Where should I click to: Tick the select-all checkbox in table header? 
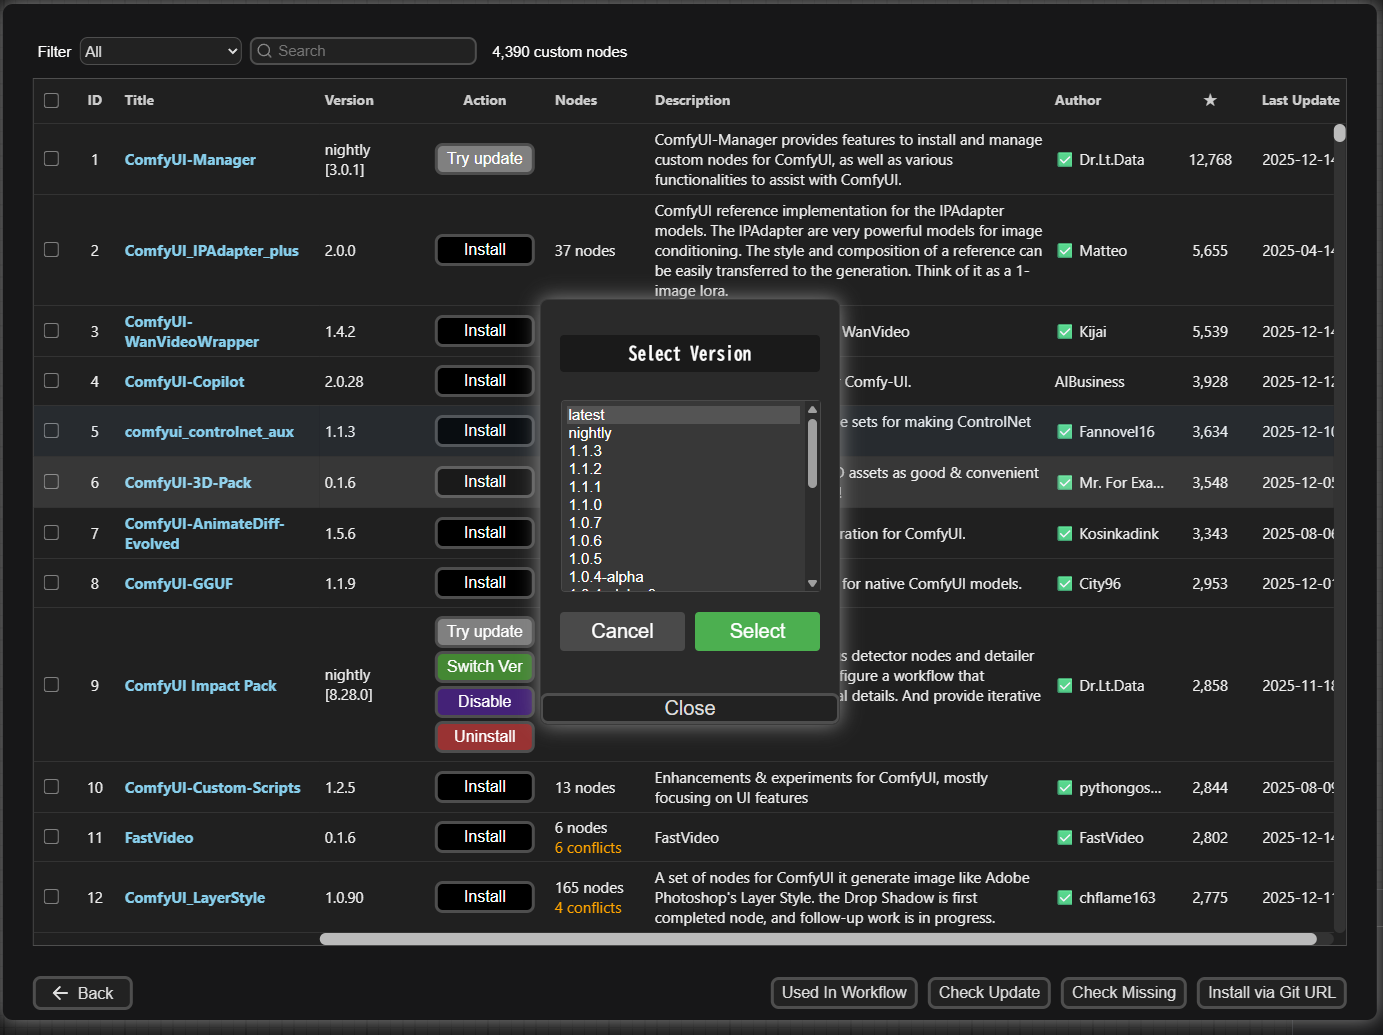(x=52, y=100)
